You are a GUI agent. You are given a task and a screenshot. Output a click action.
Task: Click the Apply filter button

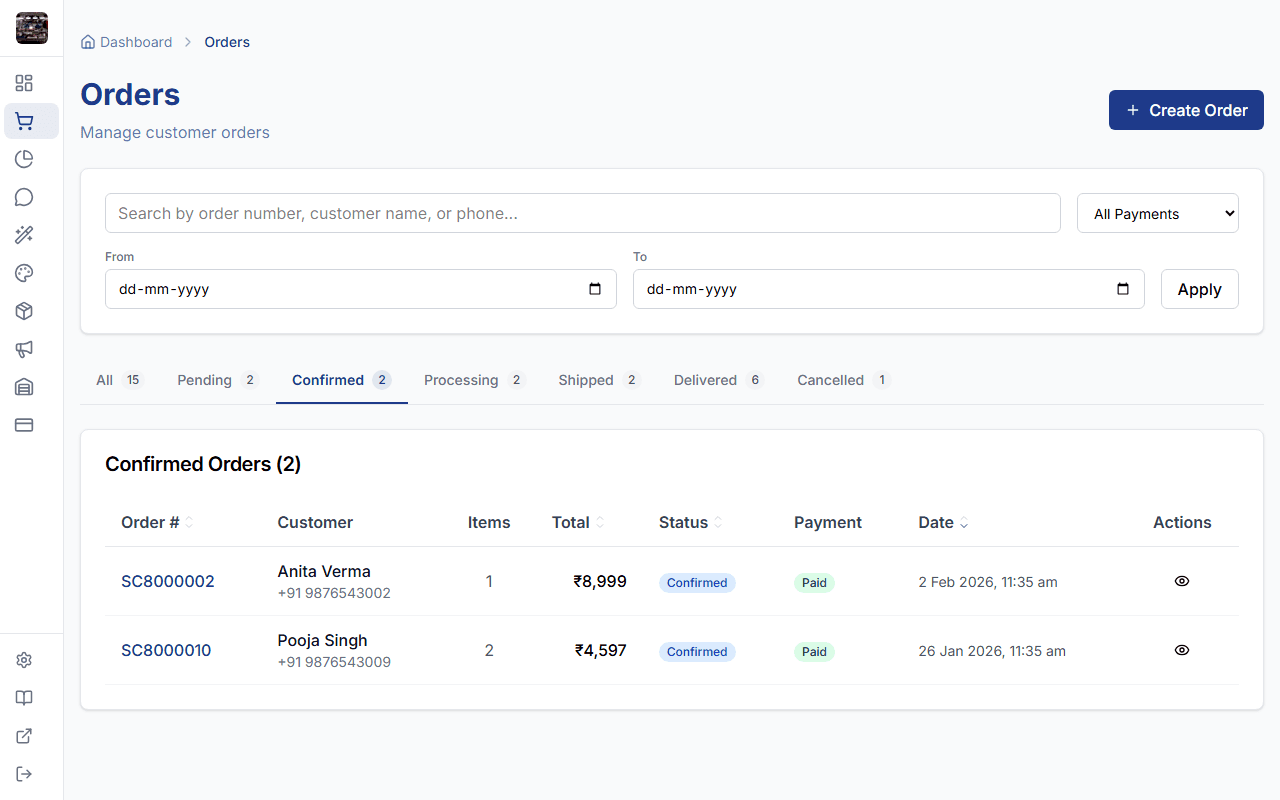(1200, 289)
